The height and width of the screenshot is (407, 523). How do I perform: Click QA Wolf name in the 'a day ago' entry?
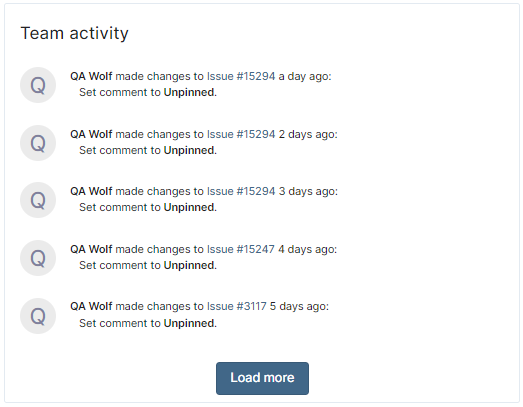pyautogui.click(x=91, y=76)
